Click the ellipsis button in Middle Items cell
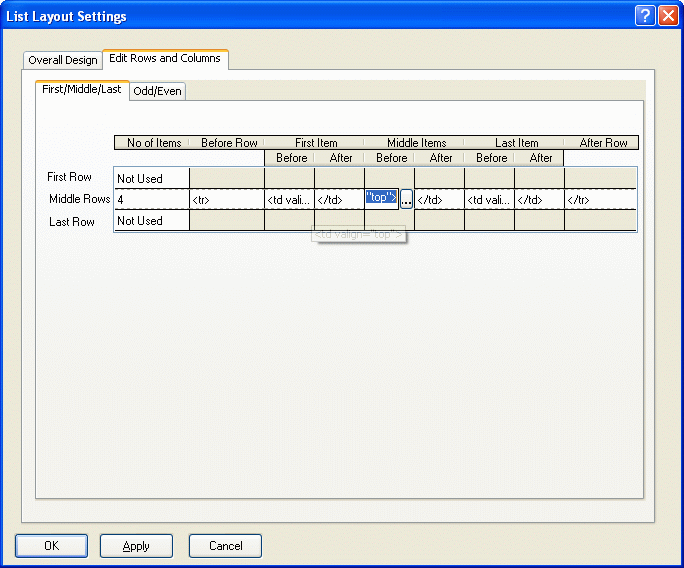Screen dimensions: 684x568 coord(406,200)
